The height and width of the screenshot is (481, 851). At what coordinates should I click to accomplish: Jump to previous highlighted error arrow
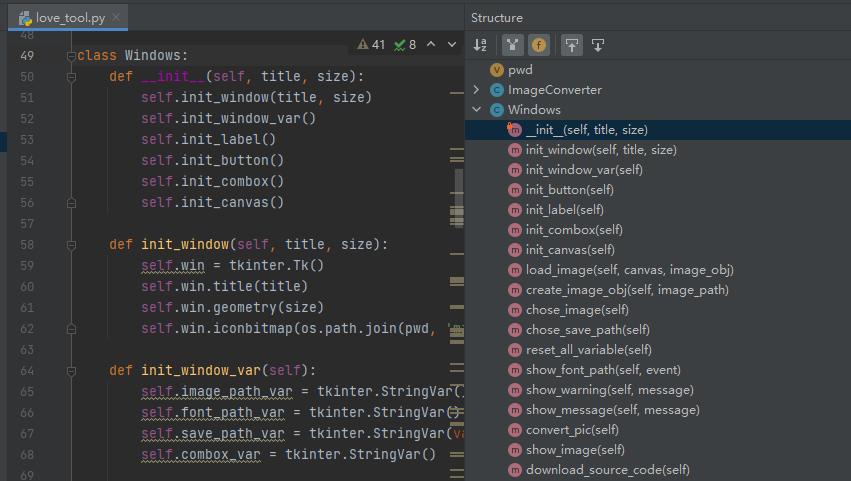431,45
